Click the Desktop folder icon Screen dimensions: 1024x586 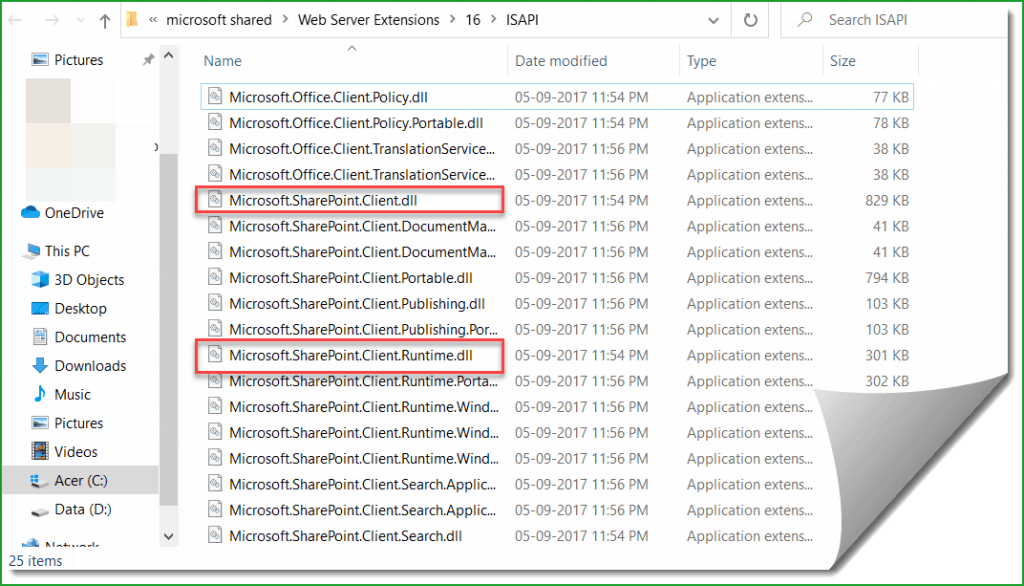40,308
